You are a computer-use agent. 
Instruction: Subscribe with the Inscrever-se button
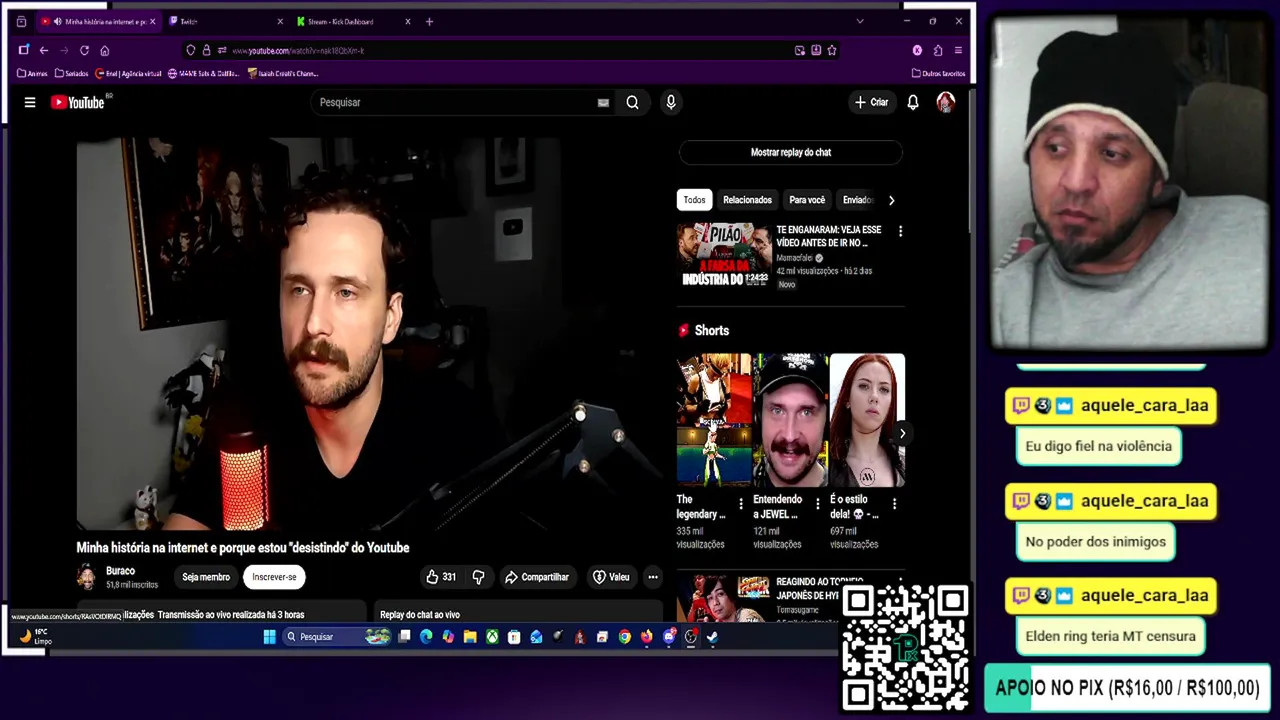274,577
